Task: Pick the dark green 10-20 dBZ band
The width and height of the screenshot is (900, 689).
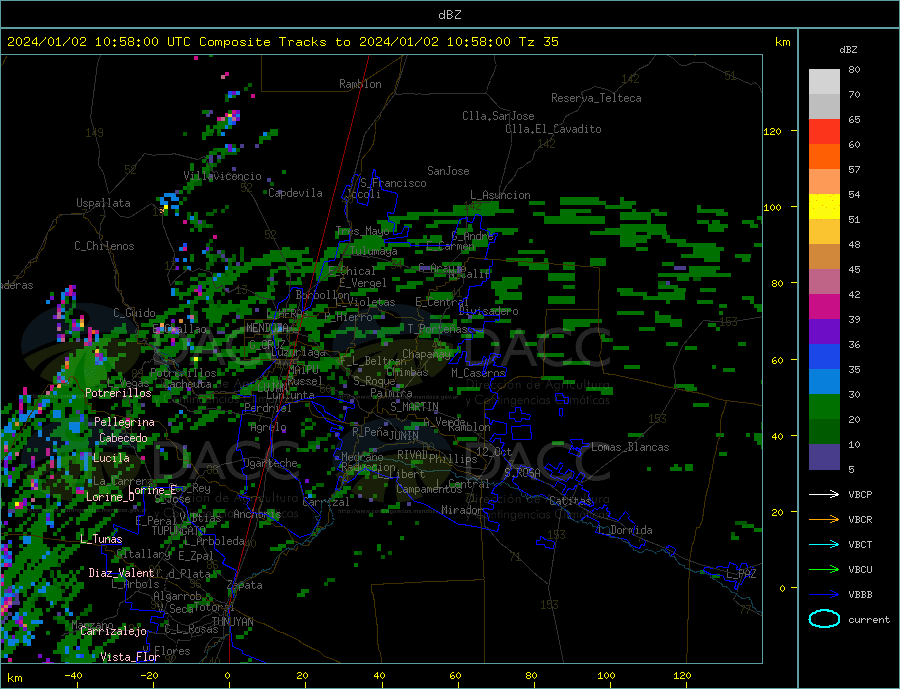Action: (824, 432)
